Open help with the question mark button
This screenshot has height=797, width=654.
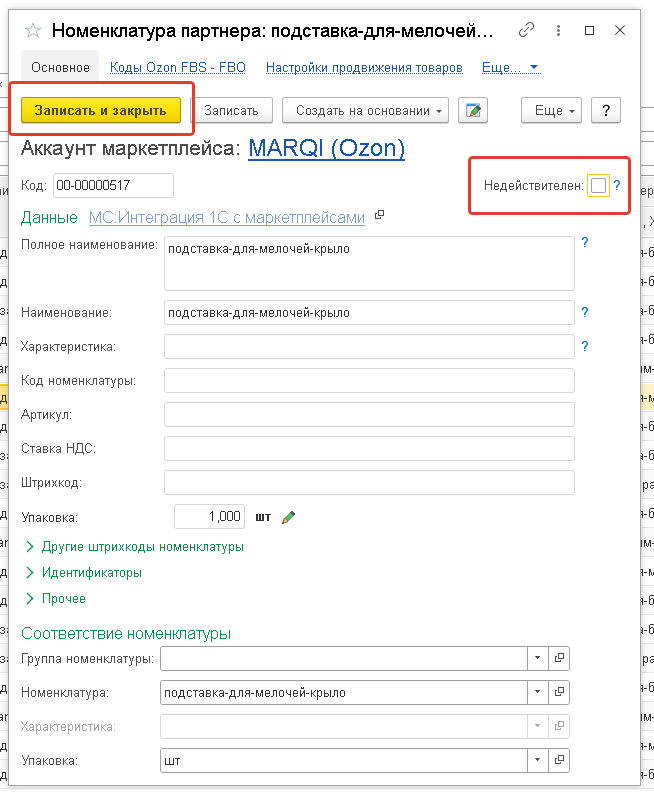coord(606,110)
